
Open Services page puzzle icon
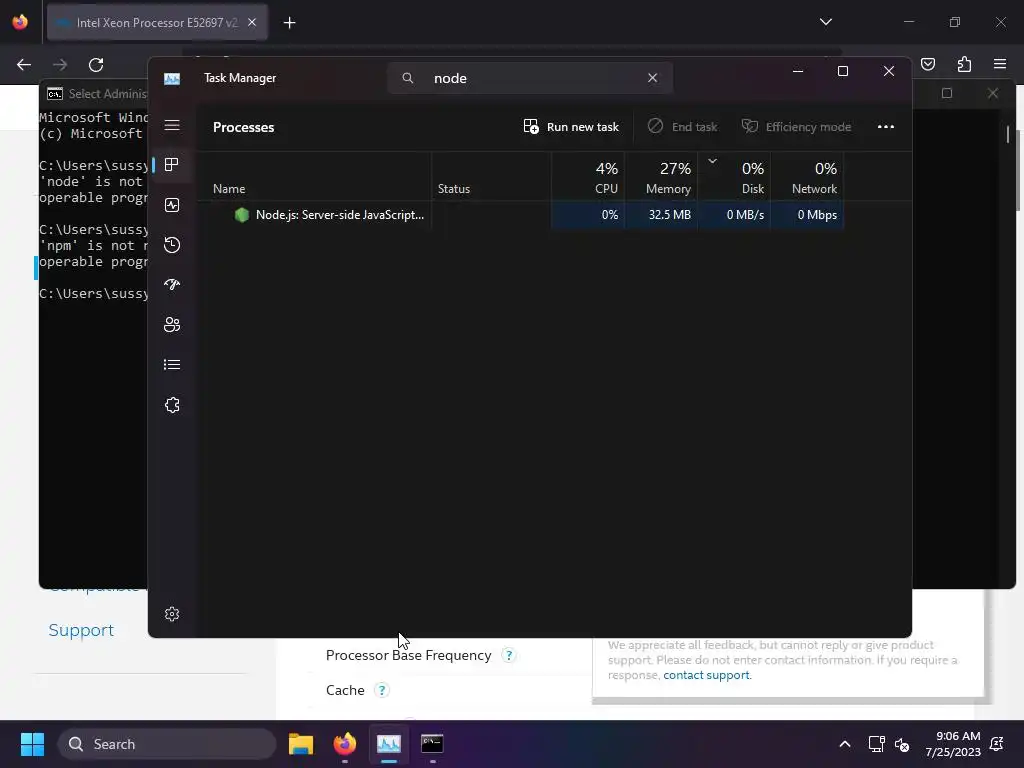point(172,405)
